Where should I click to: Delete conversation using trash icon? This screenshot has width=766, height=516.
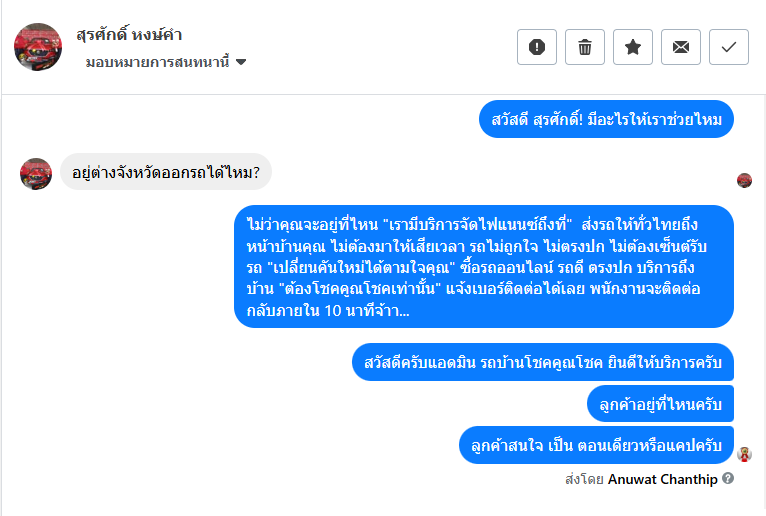pyautogui.click(x=585, y=47)
